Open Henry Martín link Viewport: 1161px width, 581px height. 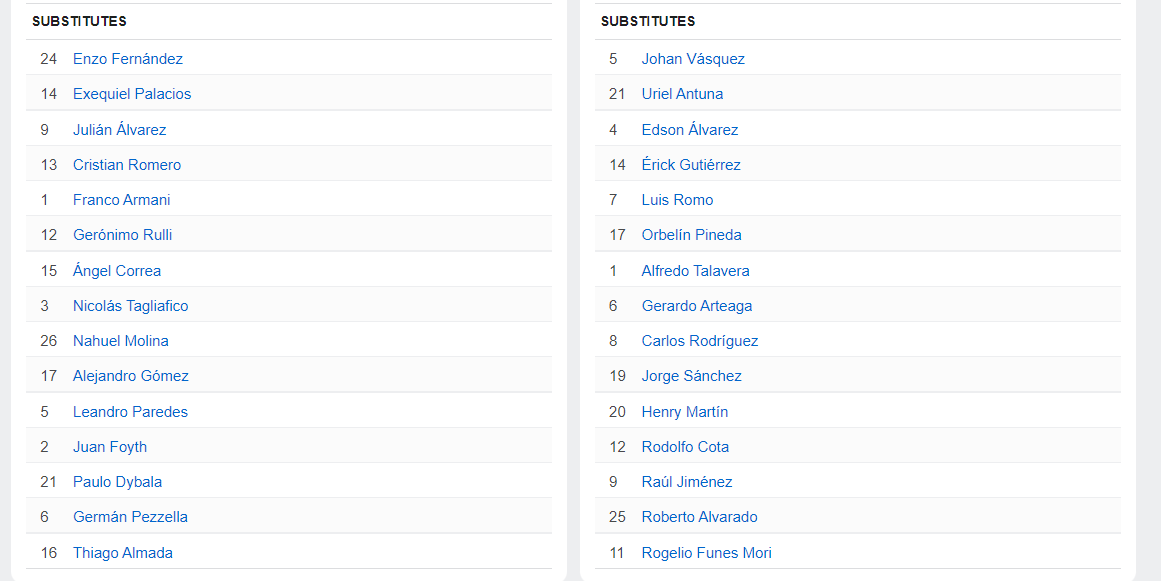tap(684, 412)
